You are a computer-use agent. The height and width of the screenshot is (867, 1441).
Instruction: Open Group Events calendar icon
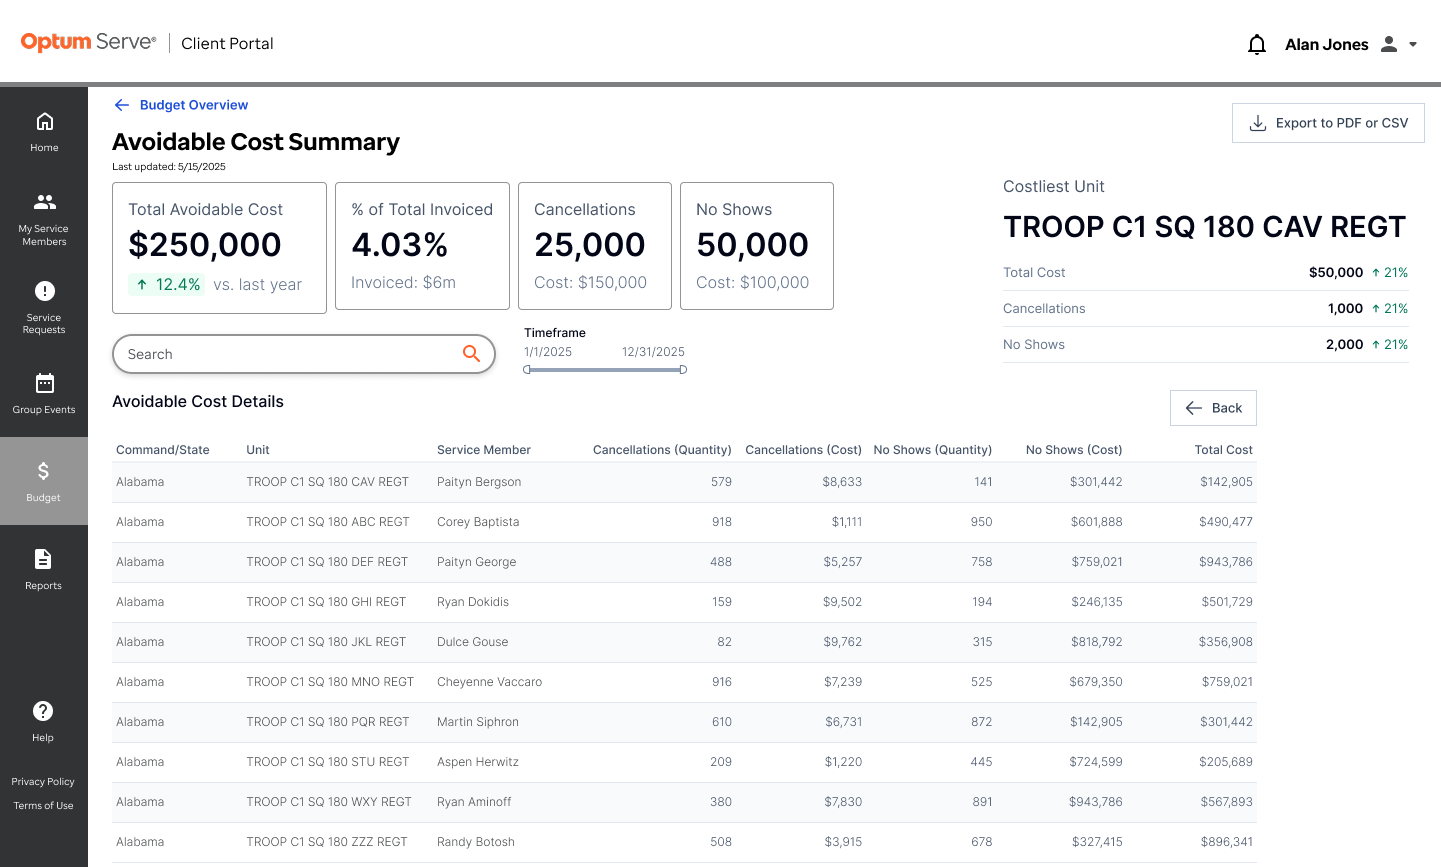[44, 383]
